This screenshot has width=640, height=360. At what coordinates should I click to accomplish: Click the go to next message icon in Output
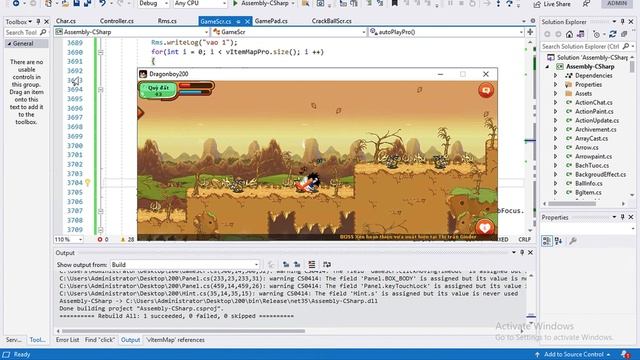297,264
